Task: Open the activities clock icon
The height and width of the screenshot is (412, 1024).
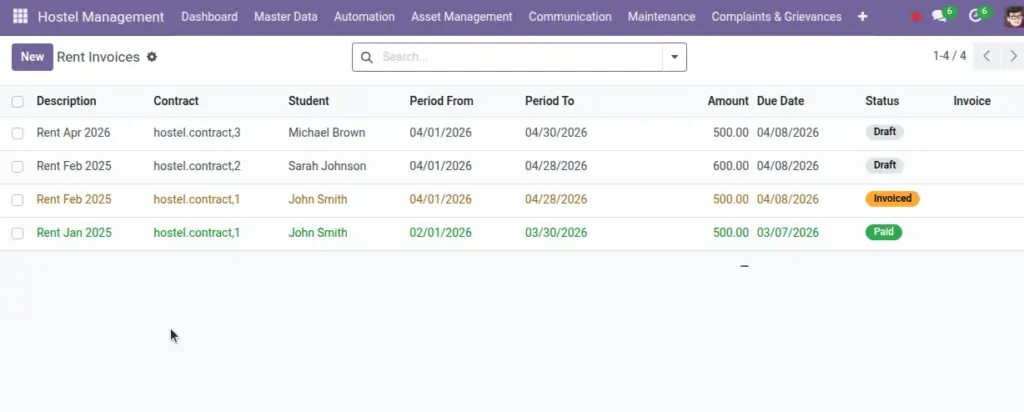Action: point(975,16)
